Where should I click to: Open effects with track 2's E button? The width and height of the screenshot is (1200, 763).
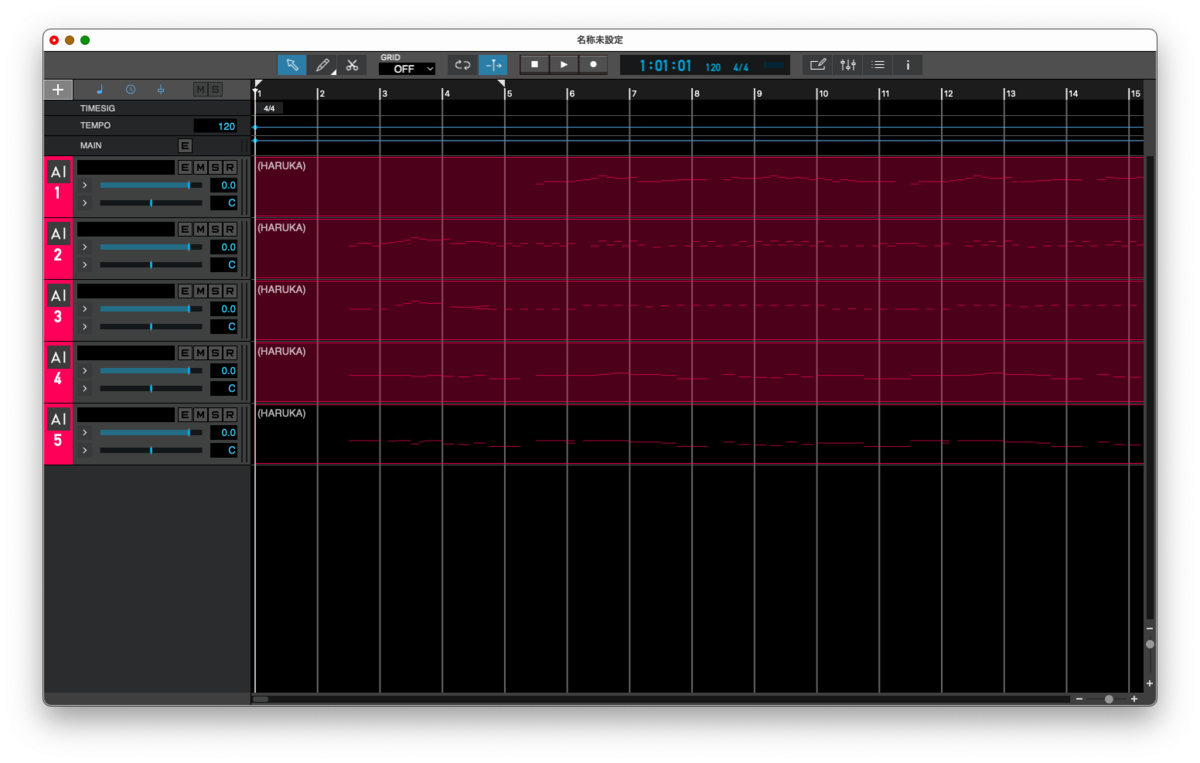[x=185, y=229]
